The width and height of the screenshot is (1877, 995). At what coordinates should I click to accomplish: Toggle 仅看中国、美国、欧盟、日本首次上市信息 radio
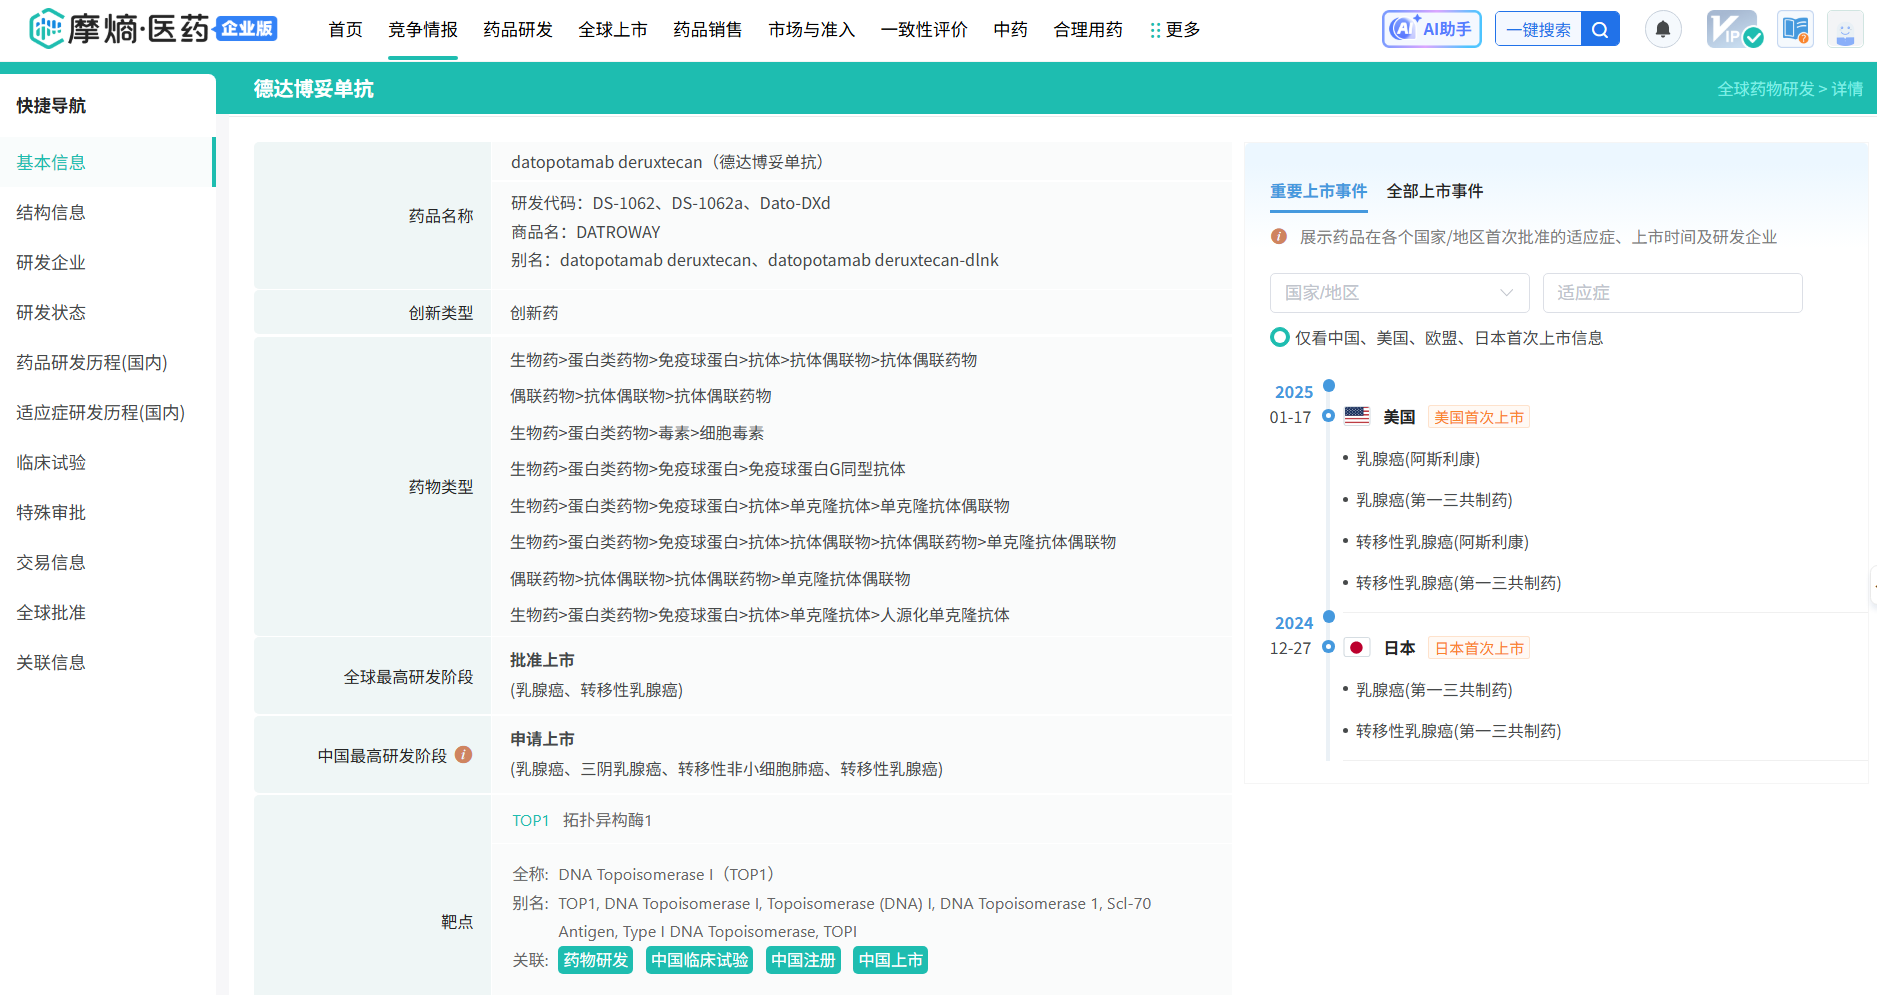tap(1280, 338)
